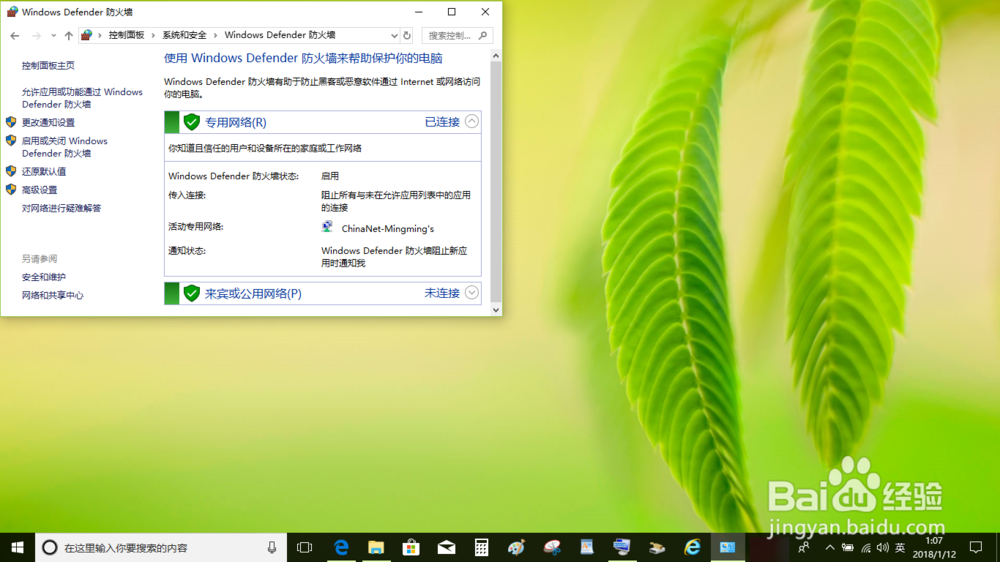Click the volume speaker icon
This screenshot has width=1000, height=562.
883,547
